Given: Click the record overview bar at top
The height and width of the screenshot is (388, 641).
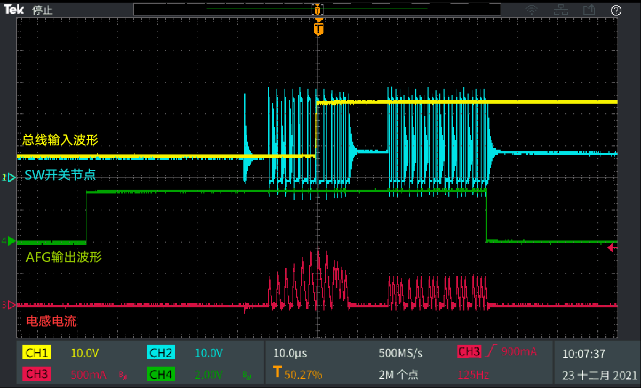Looking at the screenshot, I should (317, 9).
